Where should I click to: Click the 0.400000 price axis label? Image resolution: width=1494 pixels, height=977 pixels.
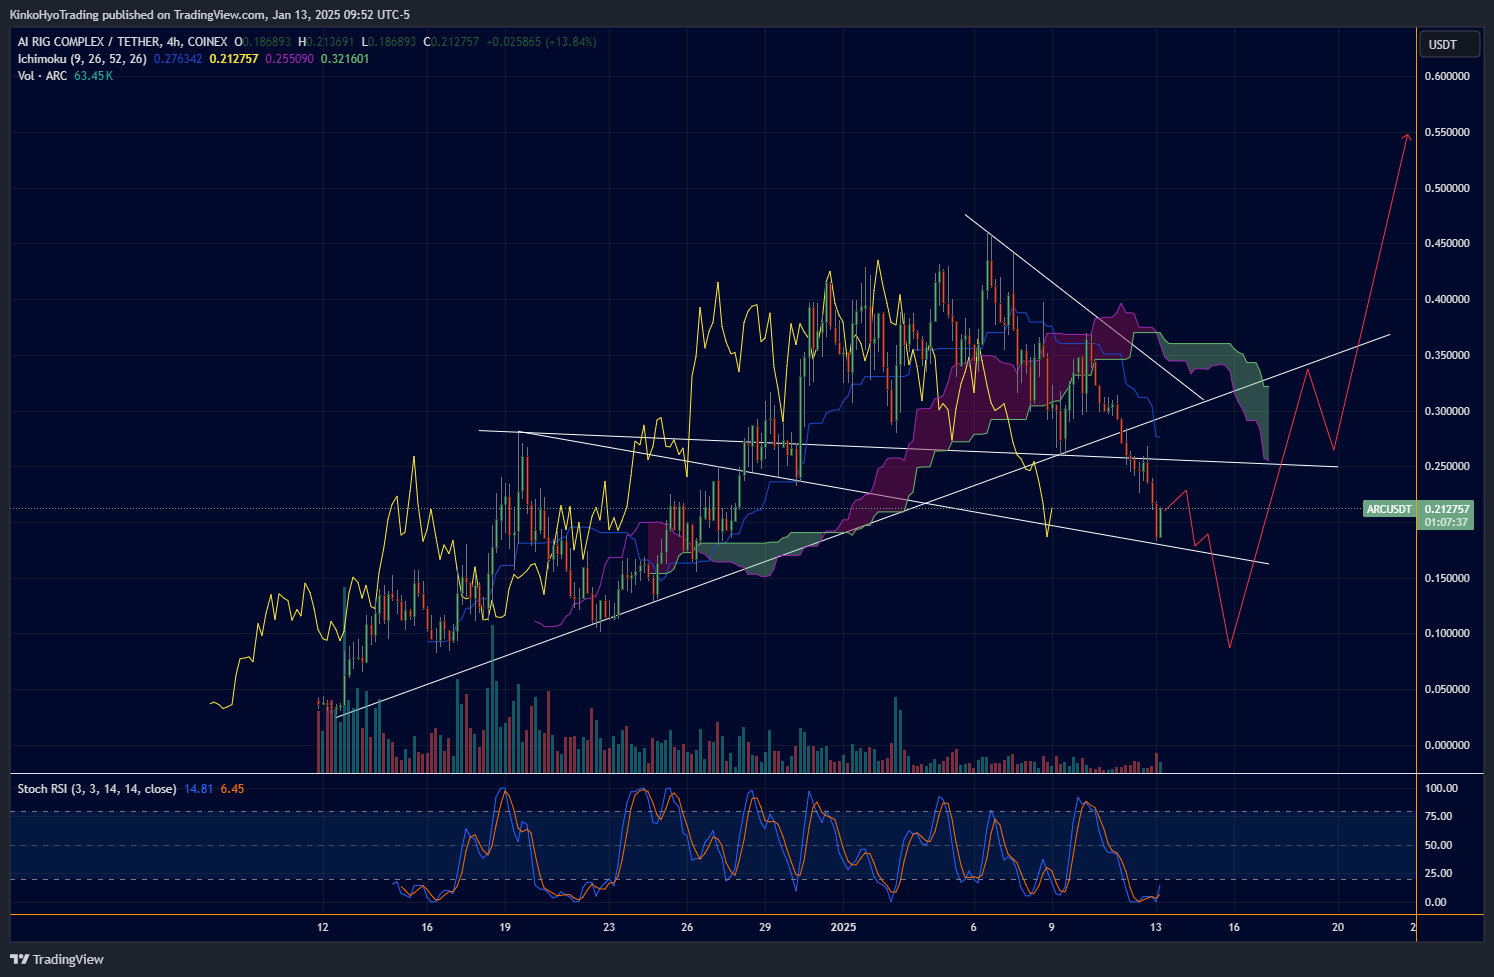click(1447, 299)
